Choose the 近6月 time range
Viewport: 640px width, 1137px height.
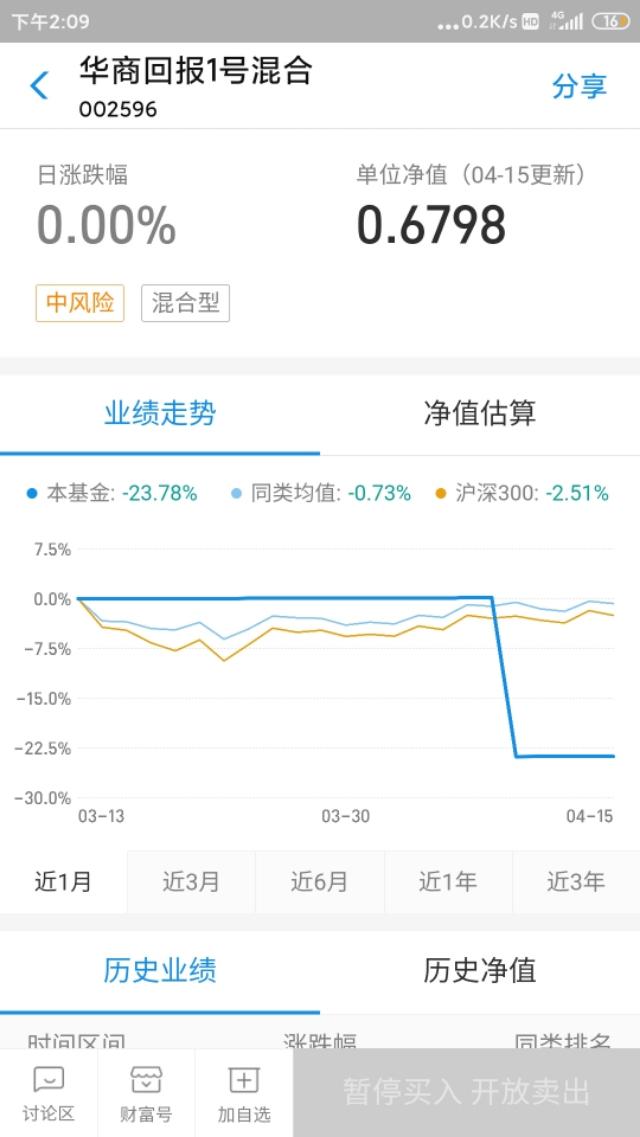(x=319, y=881)
